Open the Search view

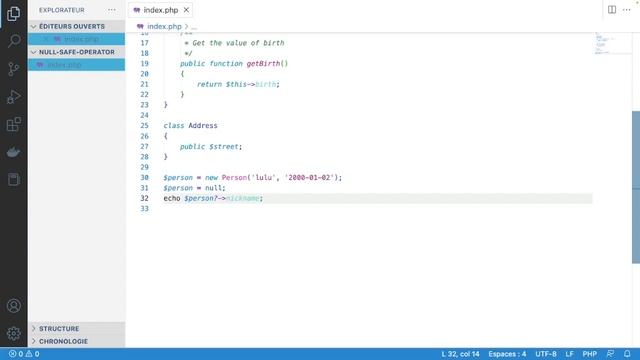(13, 41)
